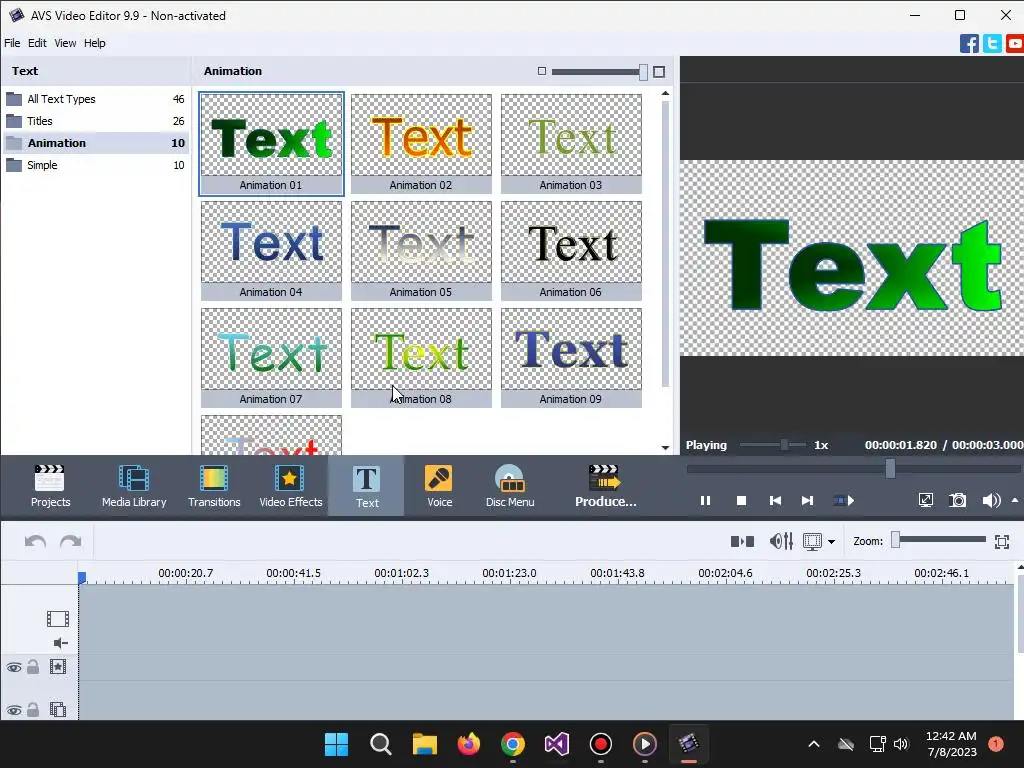
Task: Open the View menu
Action: pos(65,43)
